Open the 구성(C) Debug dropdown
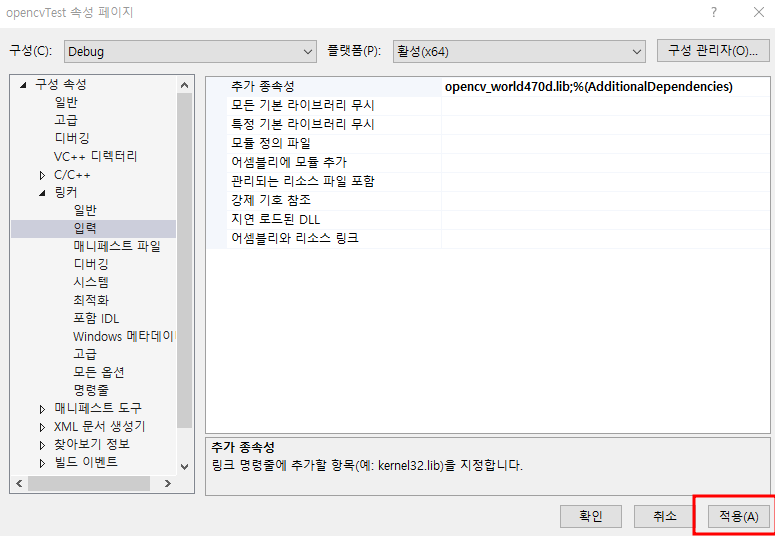Viewport: 775px width, 536px height. (x=190, y=51)
